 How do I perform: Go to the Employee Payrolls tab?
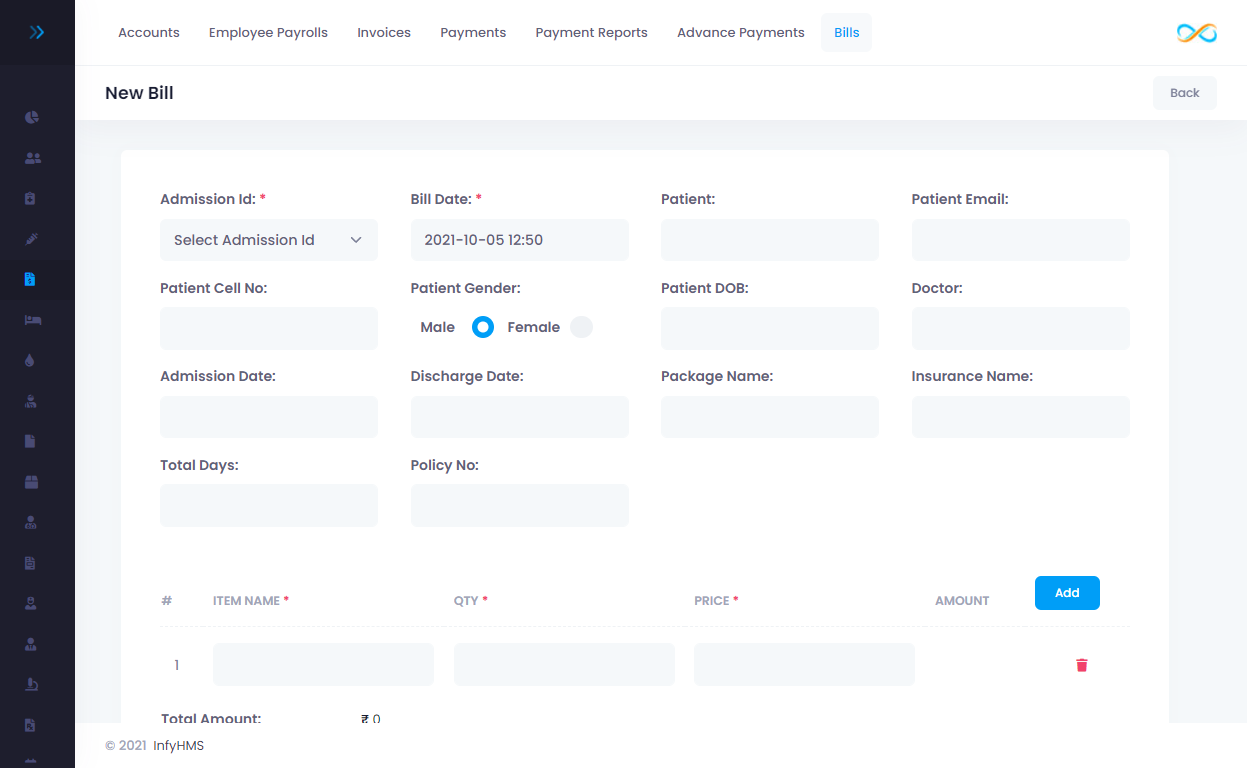[x=268, y=33]
